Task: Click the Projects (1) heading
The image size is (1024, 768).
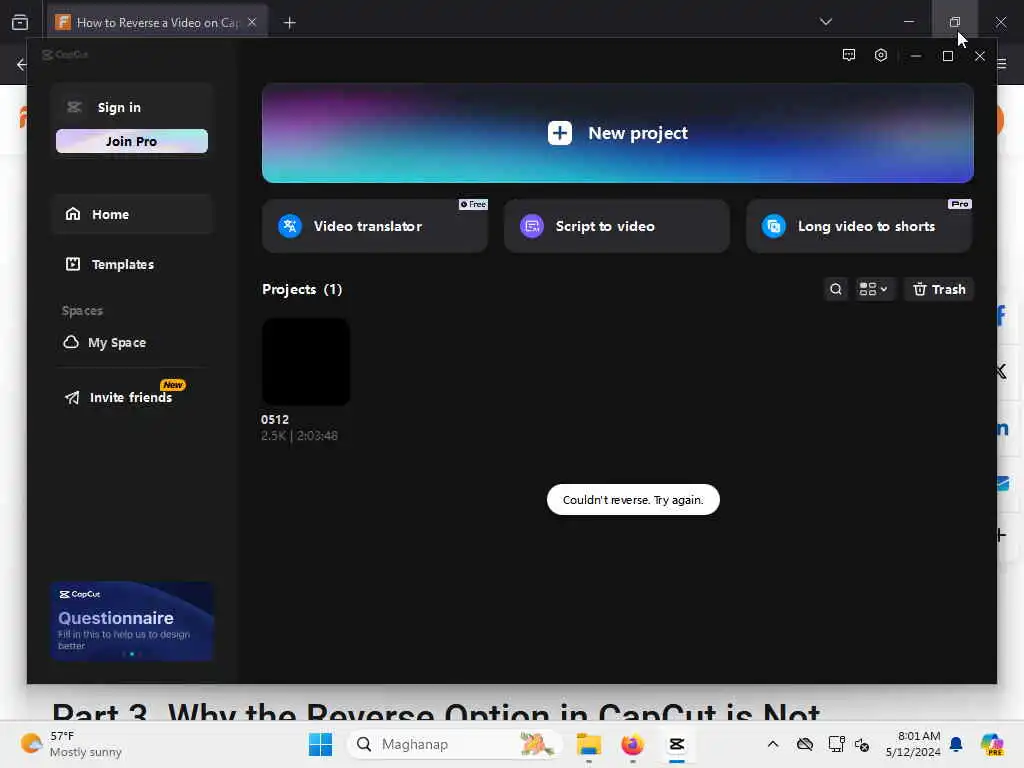Action: (302, 289)
